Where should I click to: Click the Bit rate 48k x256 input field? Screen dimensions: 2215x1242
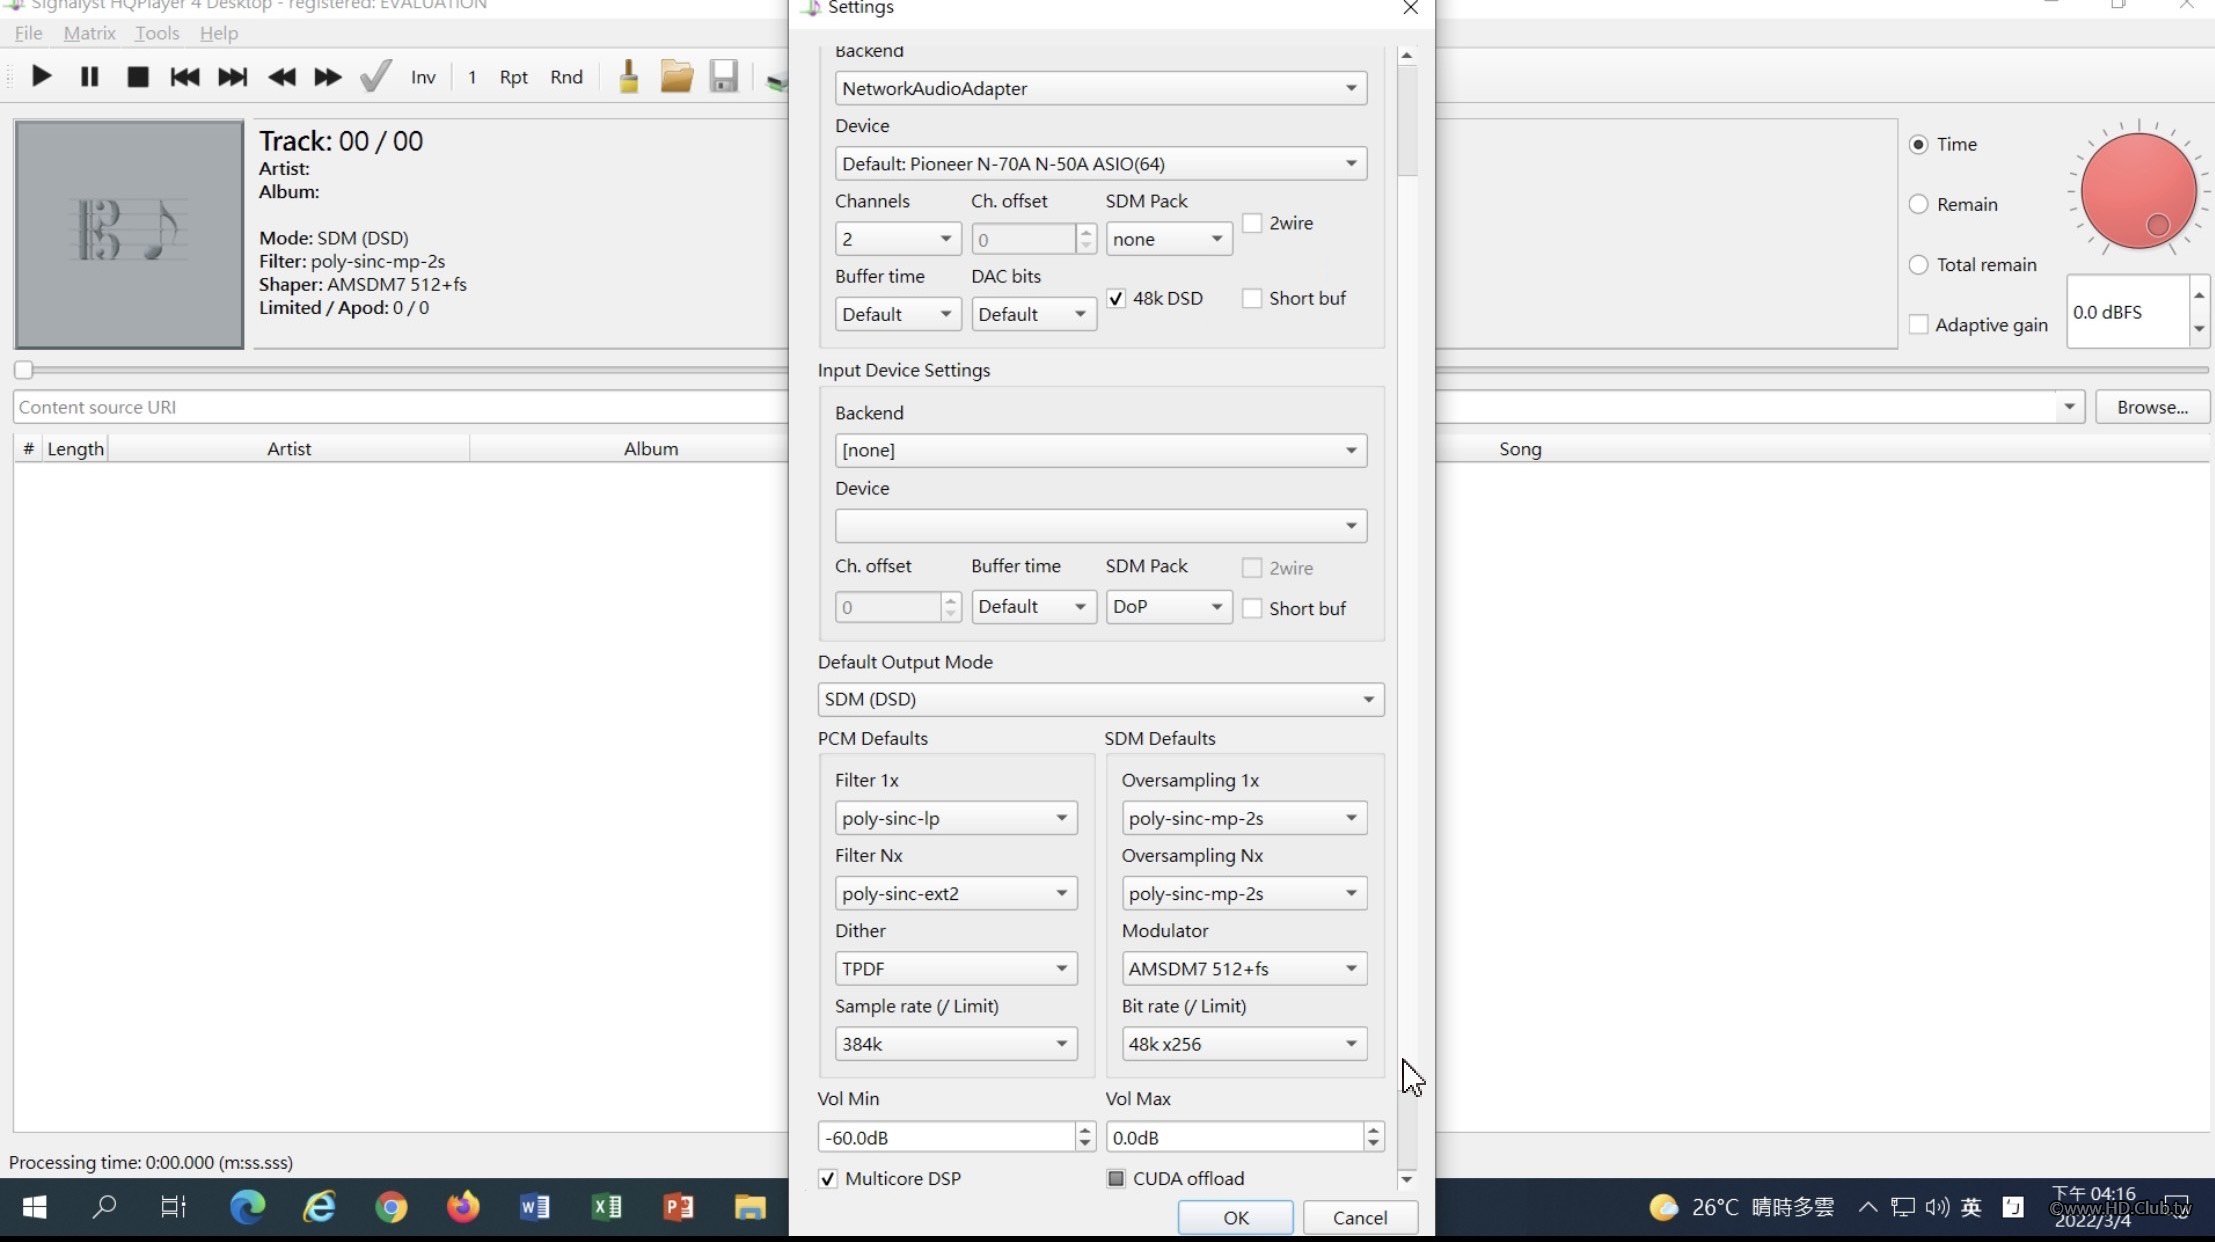pyautogui.click(x=1238, y=1043)
